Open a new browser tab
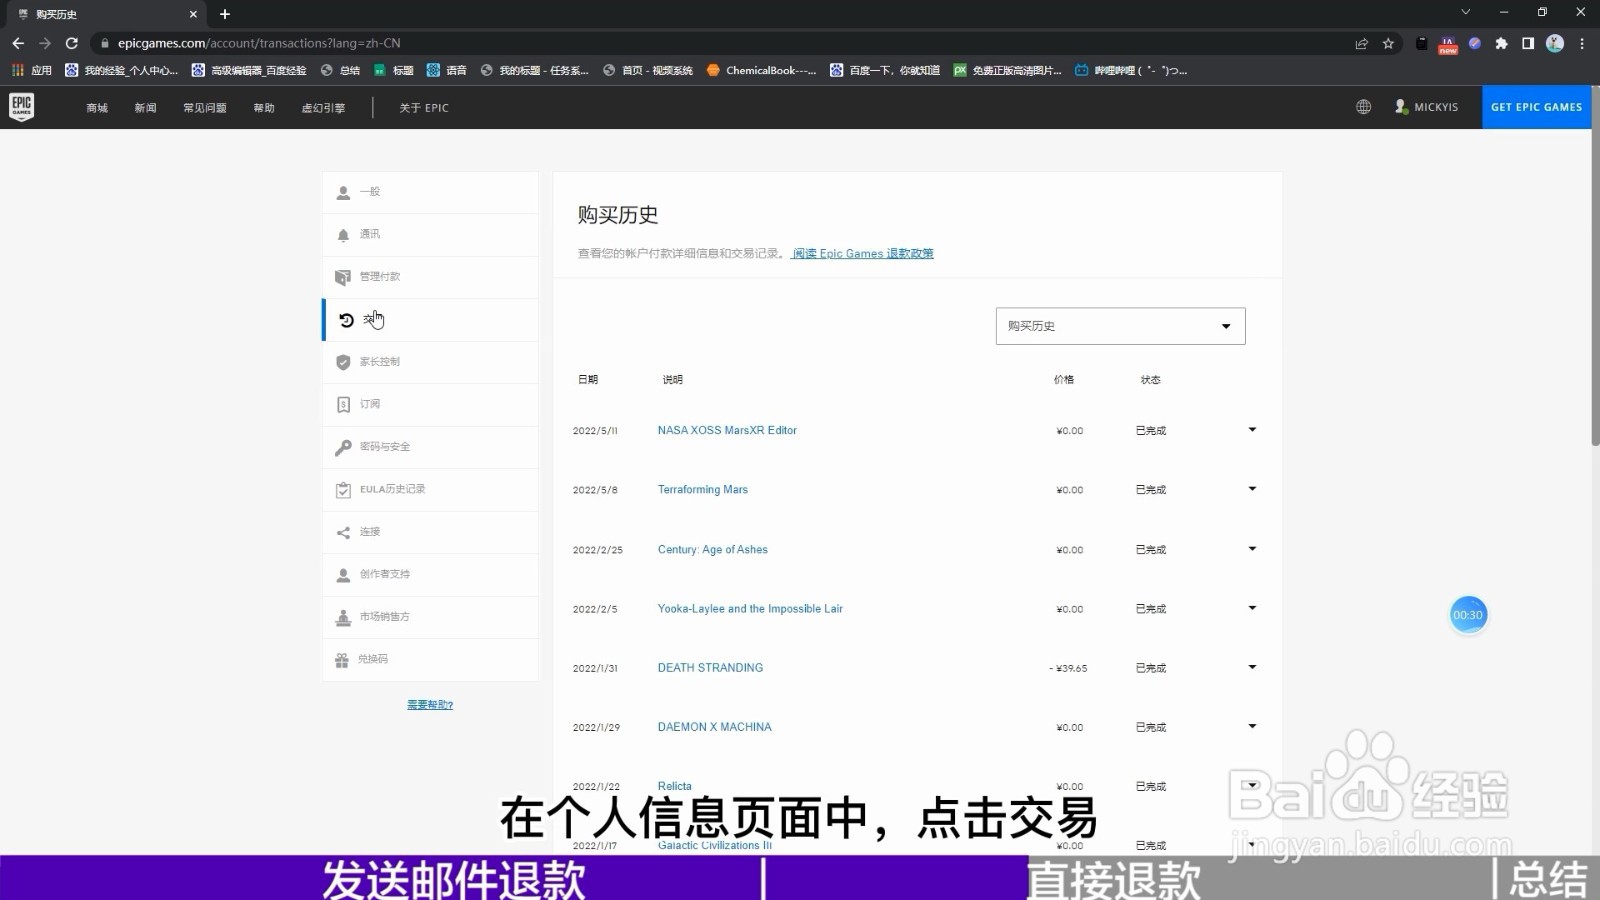This screenshot has width=1600, height=900. click(x=225, y=14)
